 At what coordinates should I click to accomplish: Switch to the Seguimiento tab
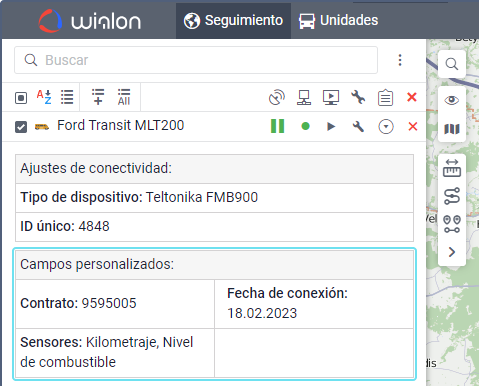tap(233, 21)
